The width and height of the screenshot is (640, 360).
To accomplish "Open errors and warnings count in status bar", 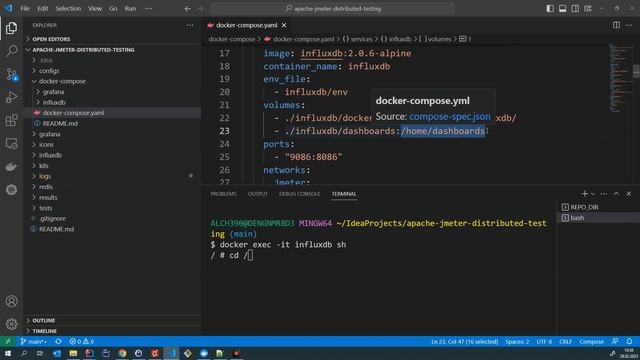I will (82, 341).
